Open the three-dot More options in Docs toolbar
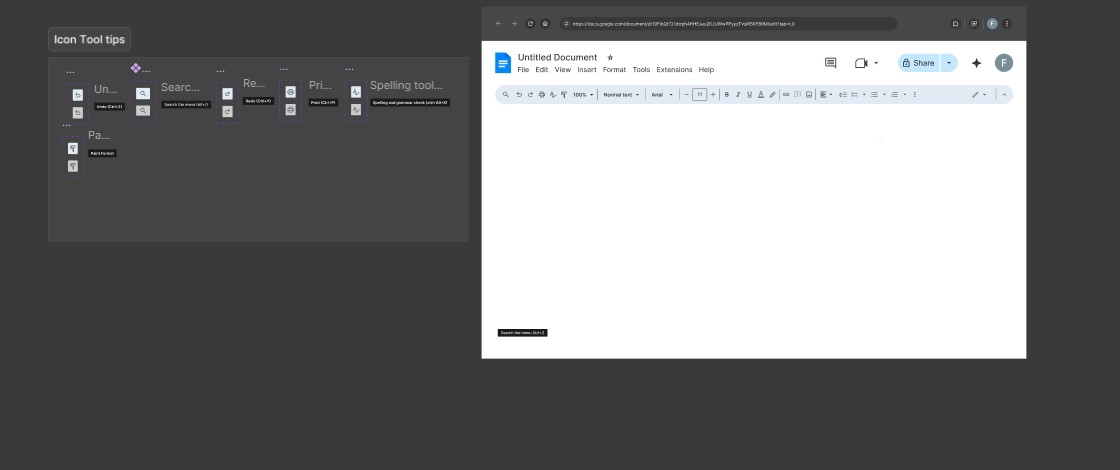This screenshot has height=470, width=1120. click(914, 94)
